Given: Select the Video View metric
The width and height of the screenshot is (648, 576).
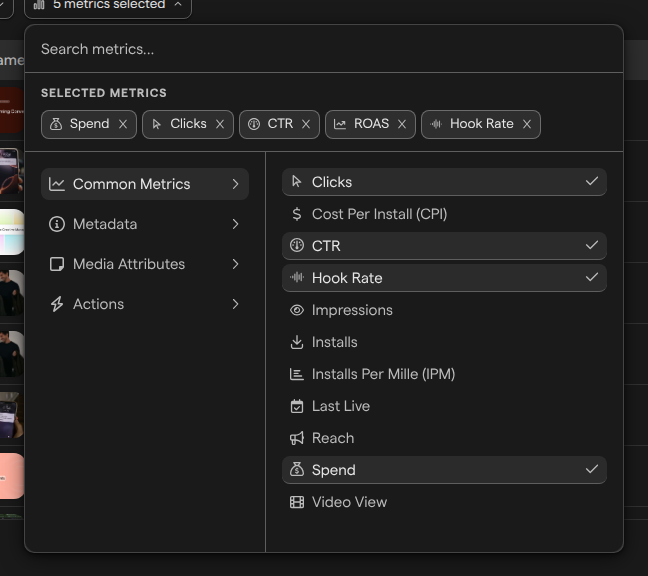Looking at the screenshot, I should click(444, 502).
